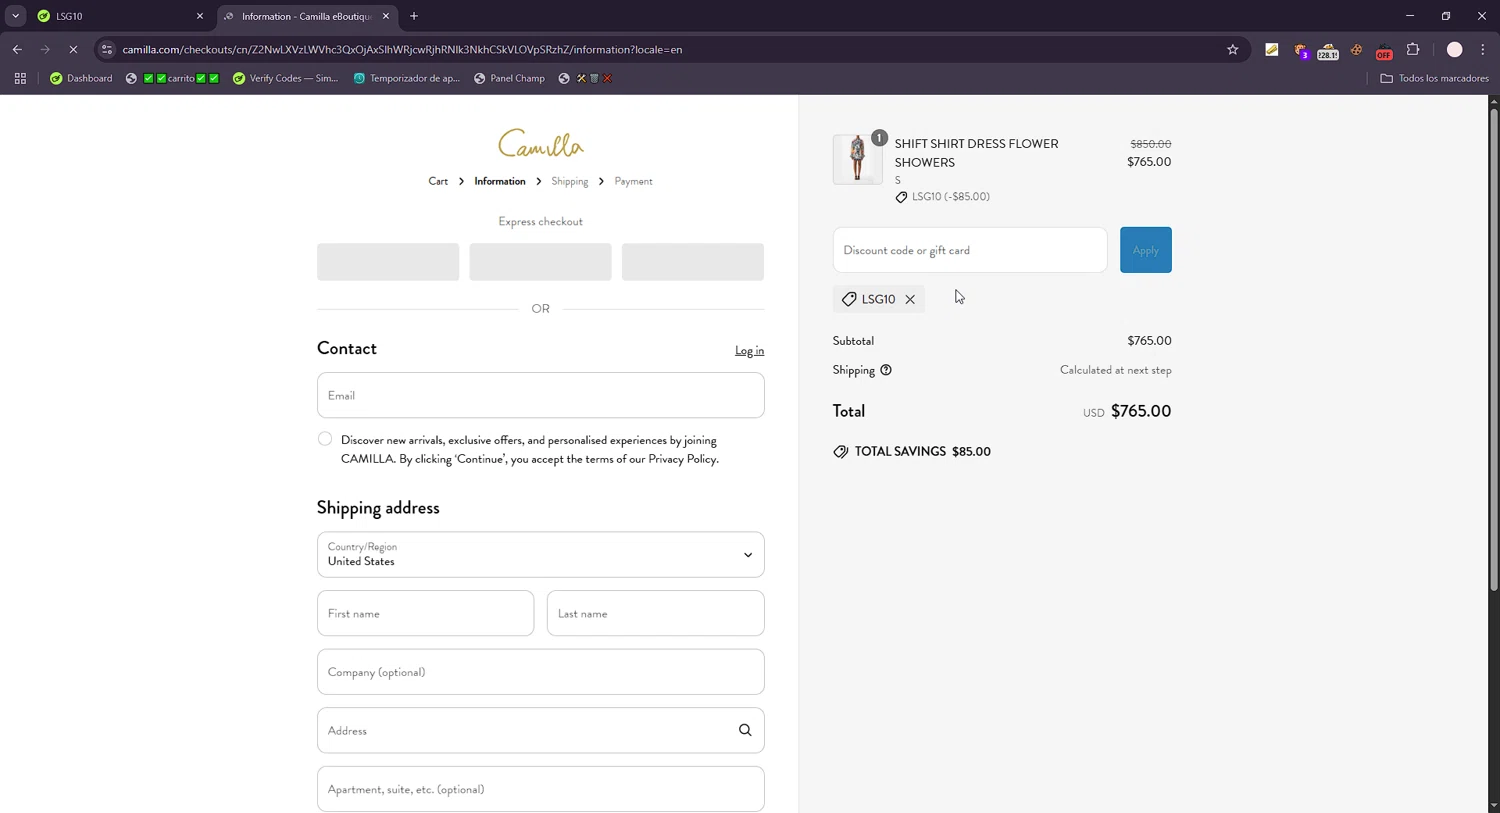Open the Chrome profile avatar
The width and height of the screenshot is (1500, 813).
(1454, 49)
